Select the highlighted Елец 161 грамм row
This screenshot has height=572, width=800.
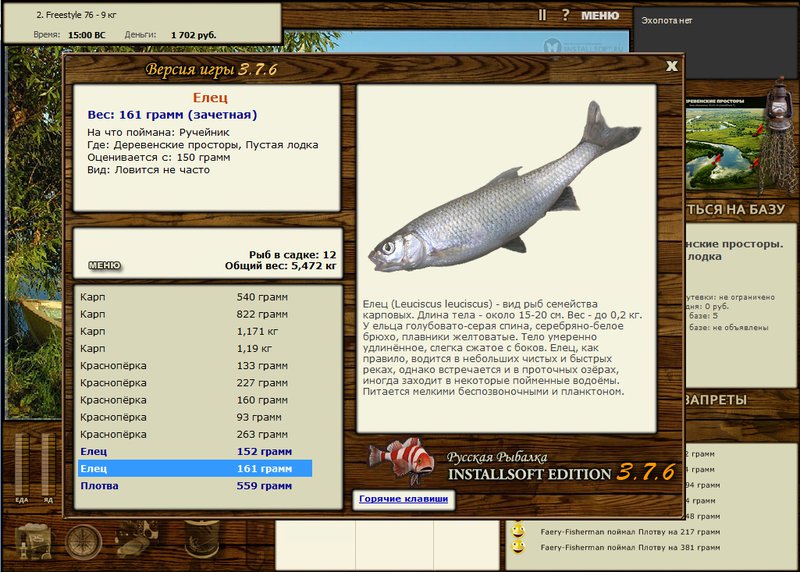(195, 468)
